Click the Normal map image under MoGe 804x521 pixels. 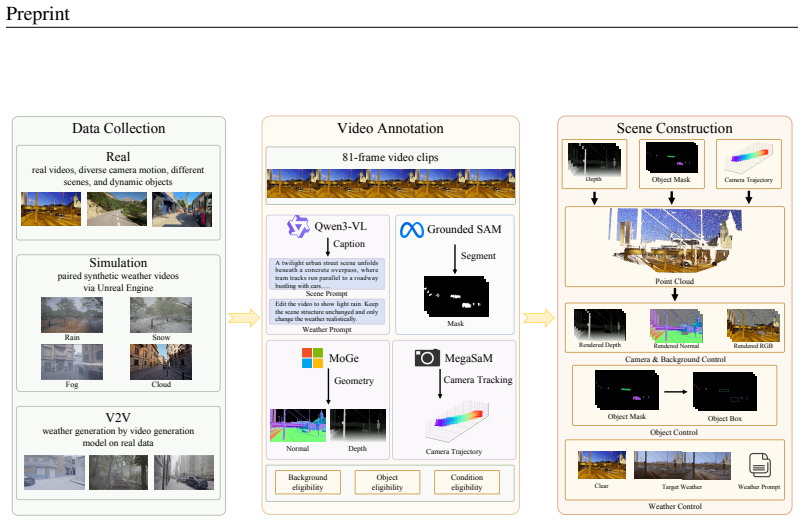(298, 425)
